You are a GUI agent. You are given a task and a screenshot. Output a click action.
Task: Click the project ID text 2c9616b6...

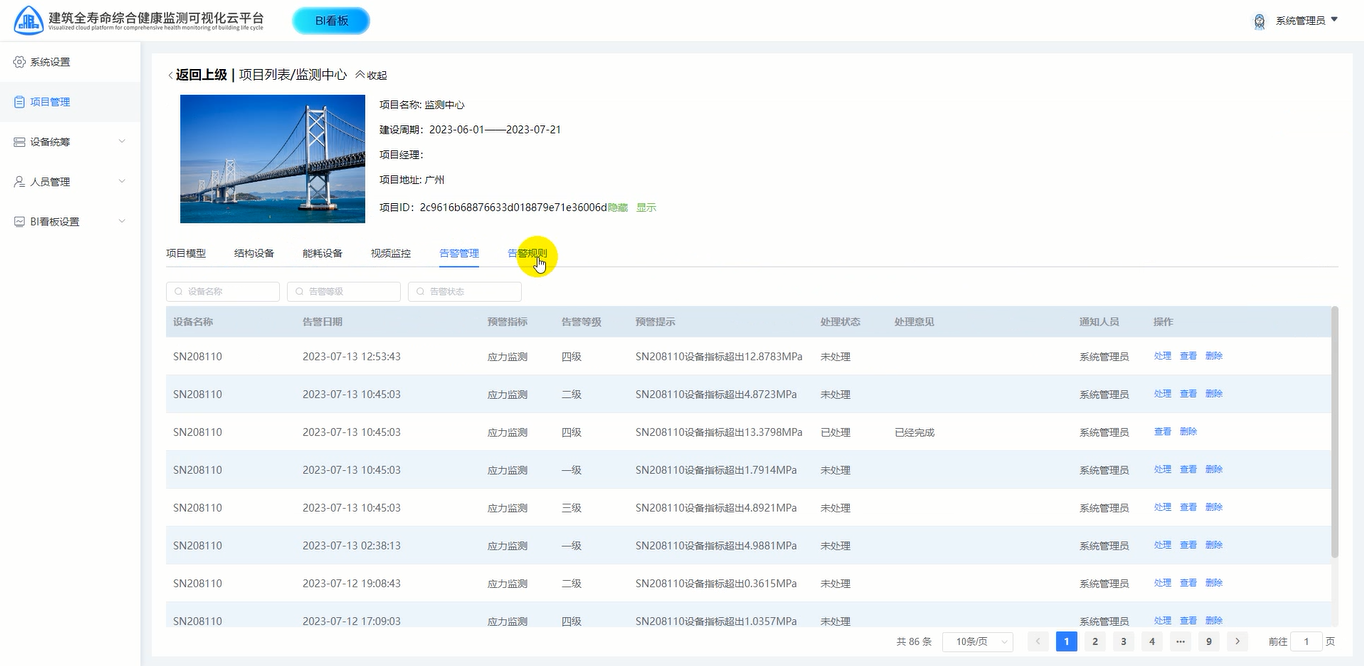(x=513, y=207)
